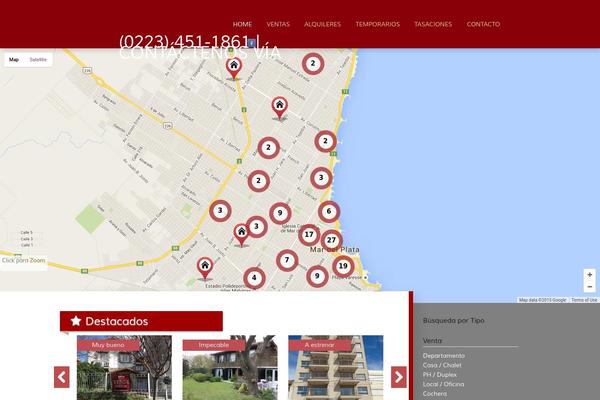Filter sales by PH / Duplex
Image resolution: width=600 pixels, height=400 pixels.
pos(440,375)
